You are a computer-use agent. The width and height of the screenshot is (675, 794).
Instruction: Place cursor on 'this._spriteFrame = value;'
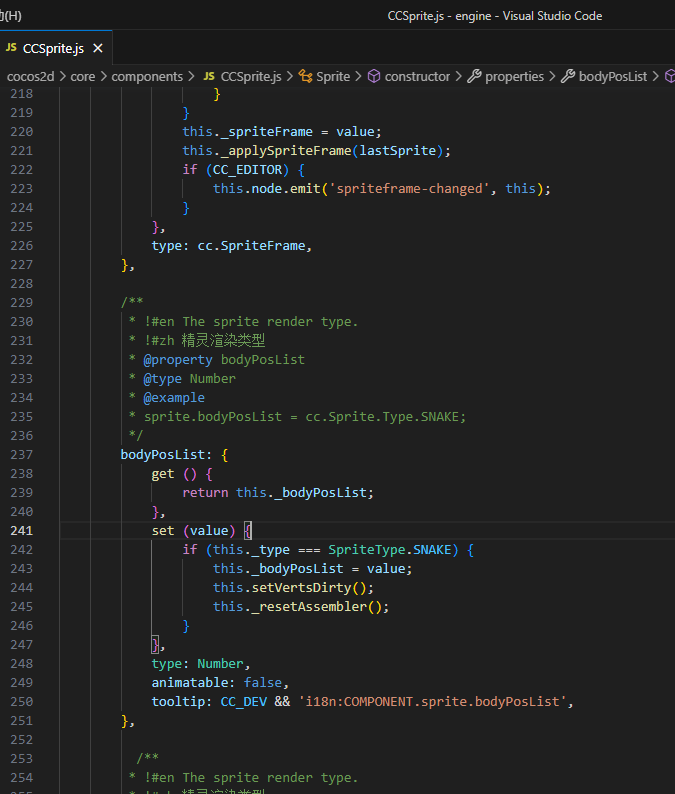tap(282, 132)
